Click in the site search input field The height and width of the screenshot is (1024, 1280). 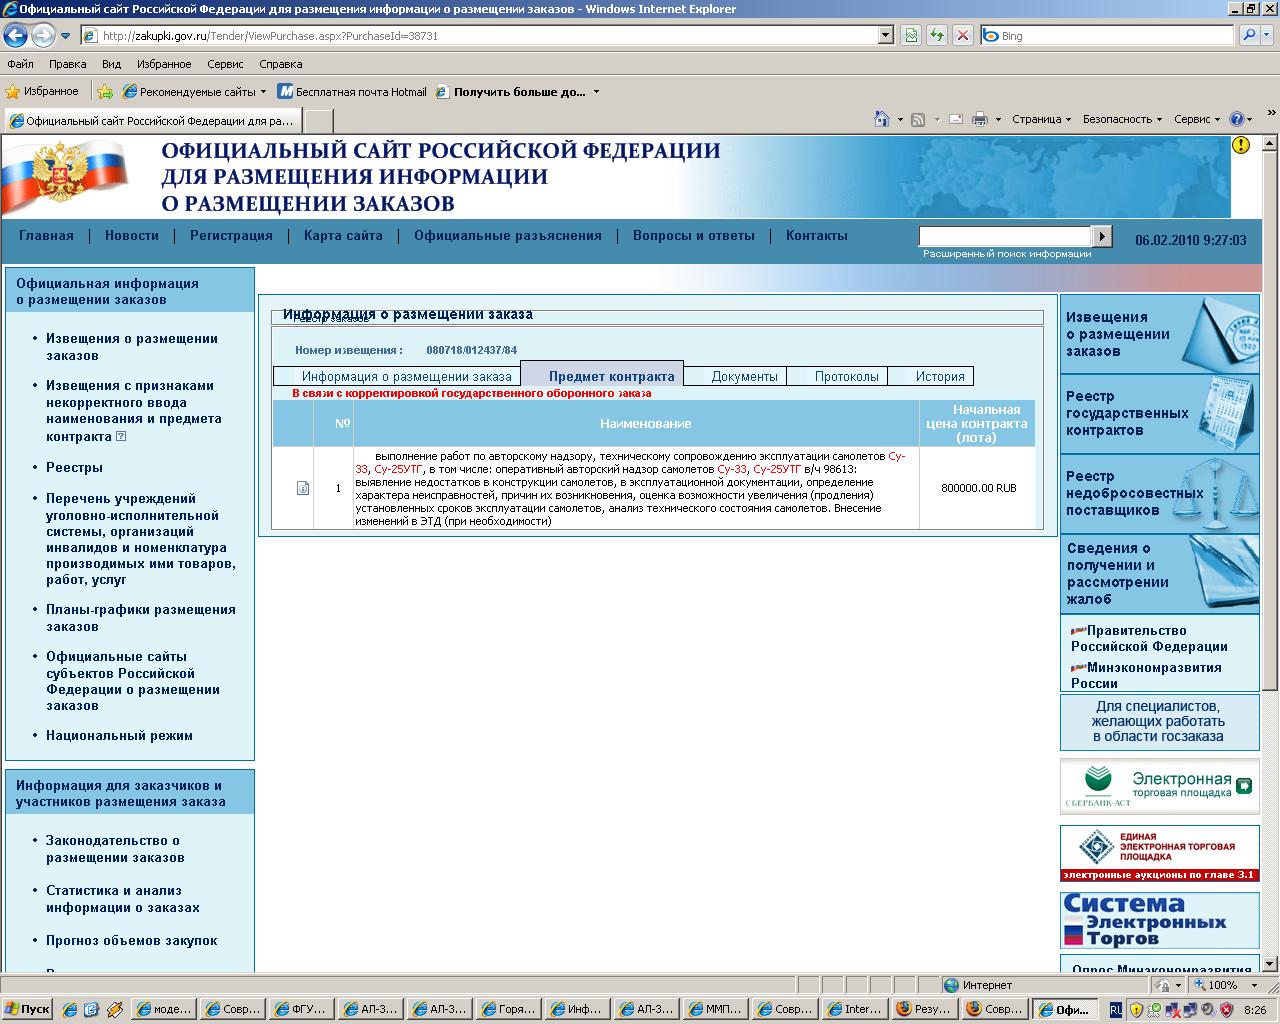1005,236
